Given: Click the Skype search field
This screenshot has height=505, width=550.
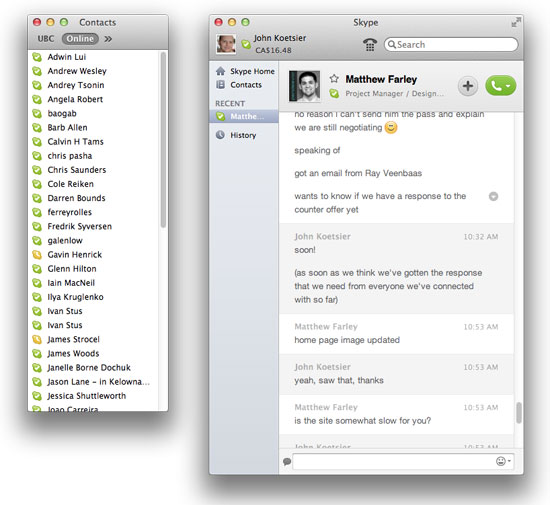Looking at the screenshot, I should click(x=451, y=45).
